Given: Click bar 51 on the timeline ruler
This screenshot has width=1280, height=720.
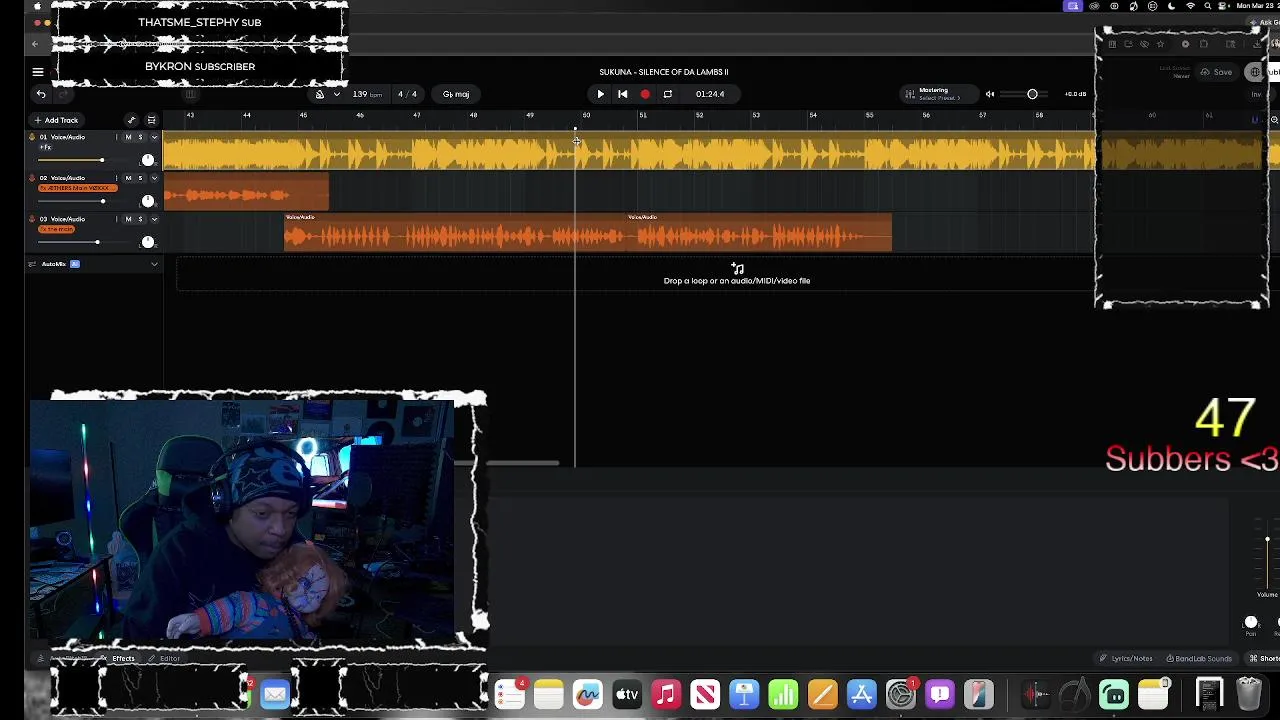Looking at the screenshot, I should pyautogui.click(x=643, y=116).
